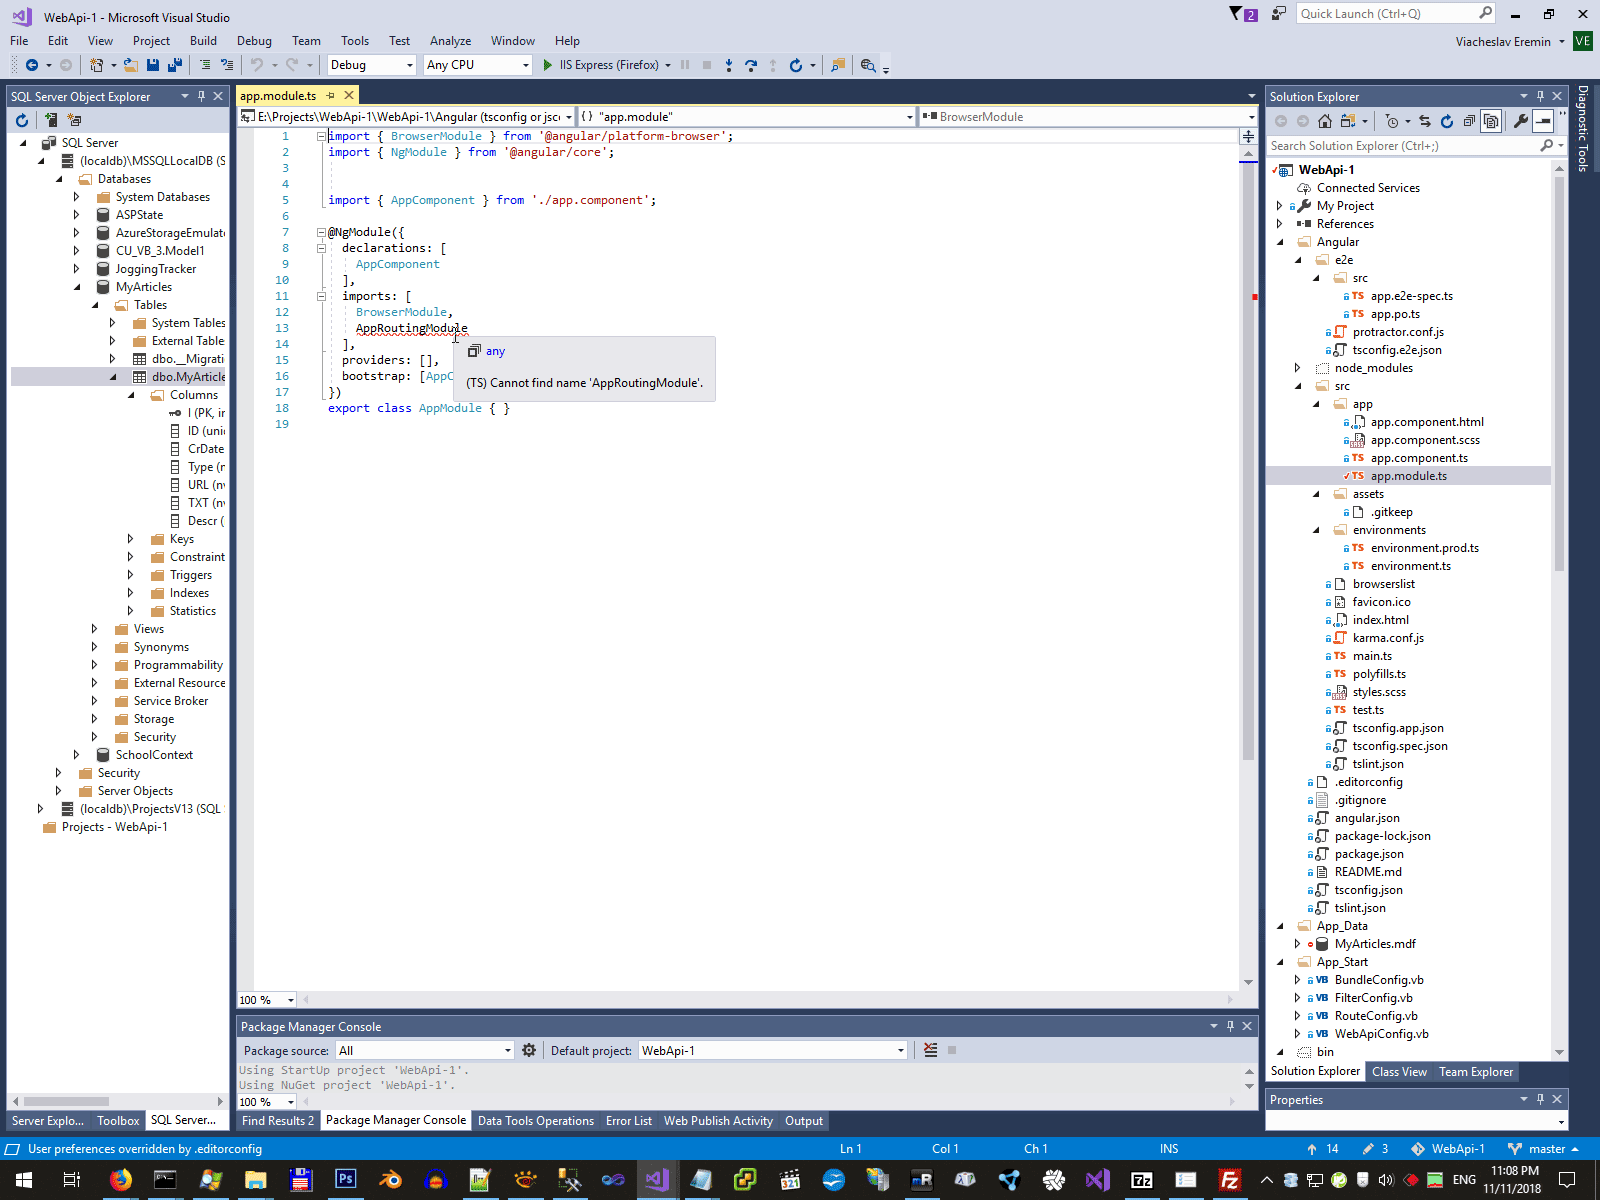Collapse the imports outlining block

[x=321, y=296]
